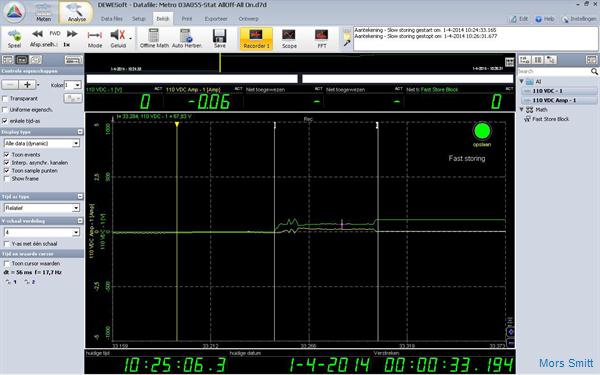The height and width of the screenshot is (375, 600).
Task: Toggle the Toon sample punten checkbox
Action: click(x=7, y=171)
